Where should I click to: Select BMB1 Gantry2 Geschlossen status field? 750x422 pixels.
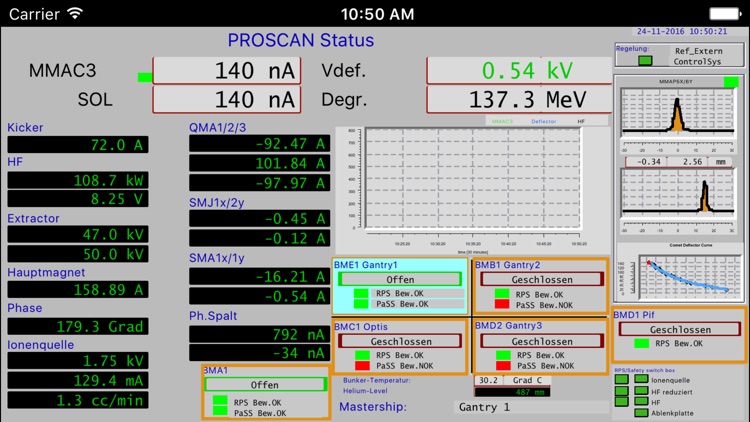(x=542, y=279)
